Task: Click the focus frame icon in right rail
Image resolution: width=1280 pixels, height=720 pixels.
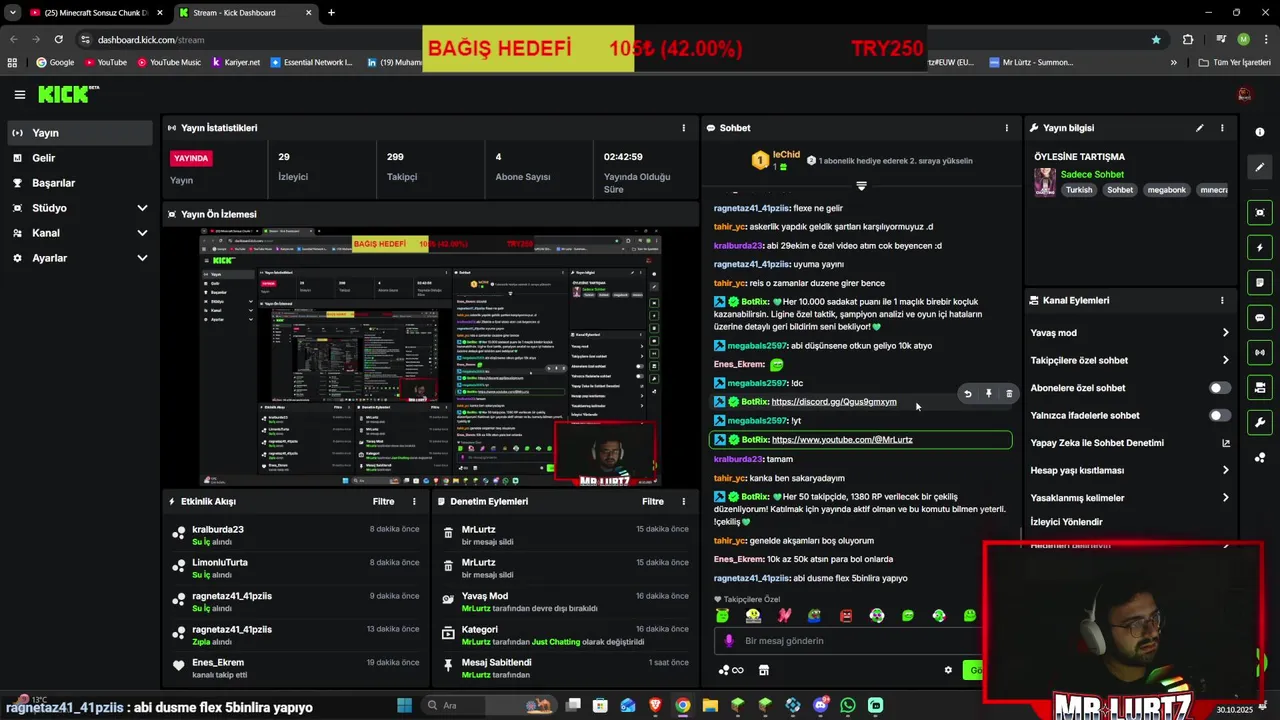Action: tap(1260, 212)
